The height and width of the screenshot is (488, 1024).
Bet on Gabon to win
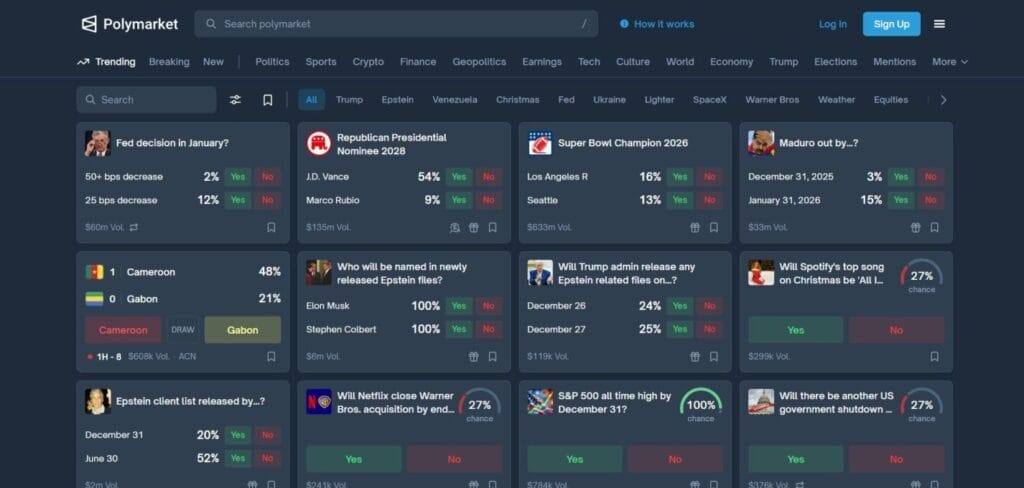point(243,330)
